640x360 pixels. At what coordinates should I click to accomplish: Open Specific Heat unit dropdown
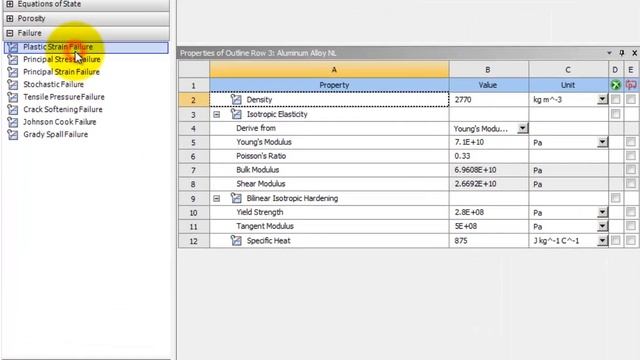[x=602, y=240]
